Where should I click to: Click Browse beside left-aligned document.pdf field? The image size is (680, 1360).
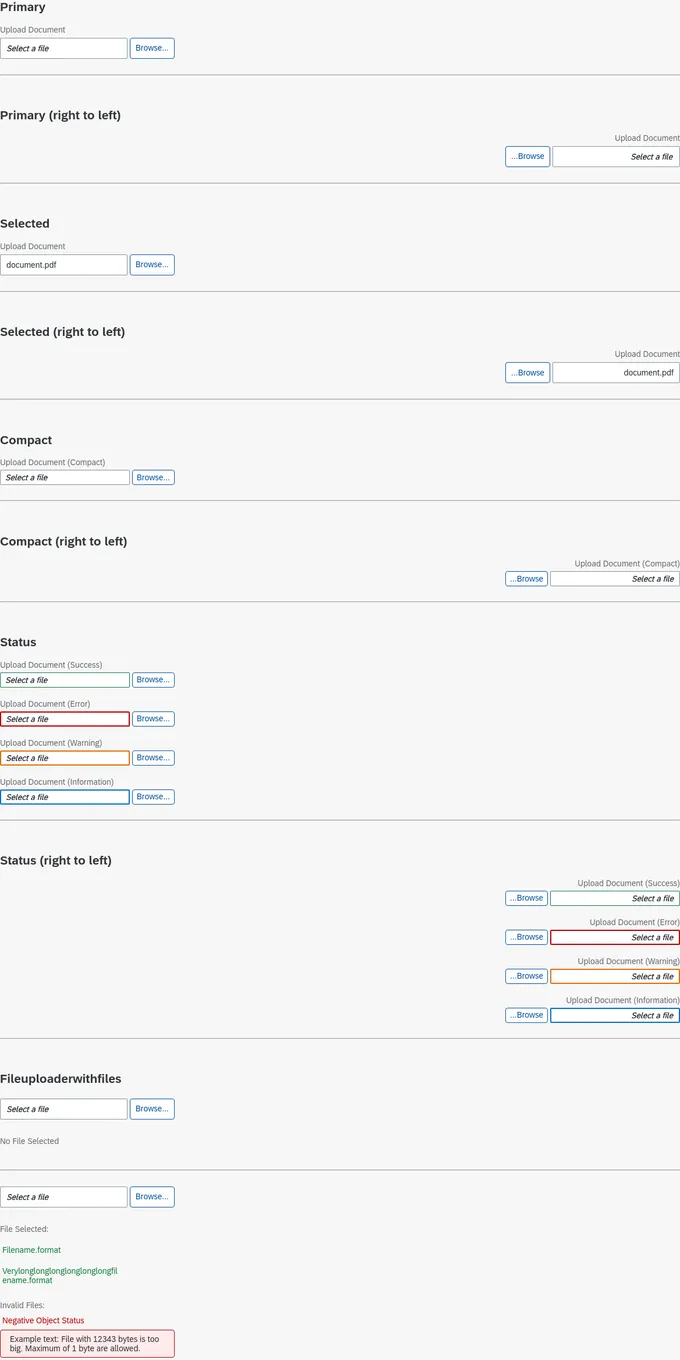click(x=152, y=265)
